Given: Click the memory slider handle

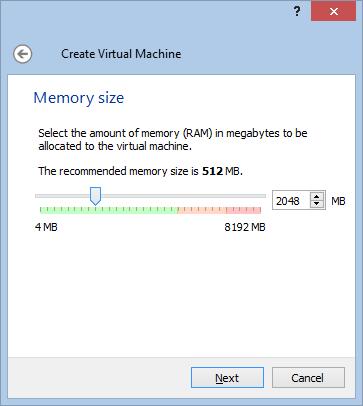Looking at the screenshot, I should pos(96,196).
